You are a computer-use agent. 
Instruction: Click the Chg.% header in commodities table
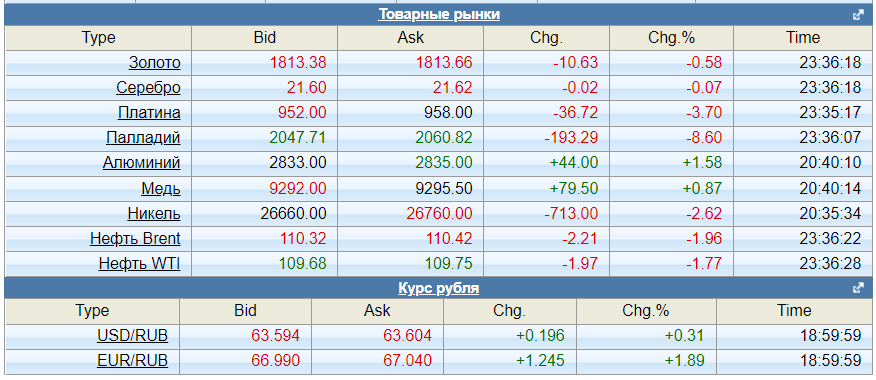[671, 38]
